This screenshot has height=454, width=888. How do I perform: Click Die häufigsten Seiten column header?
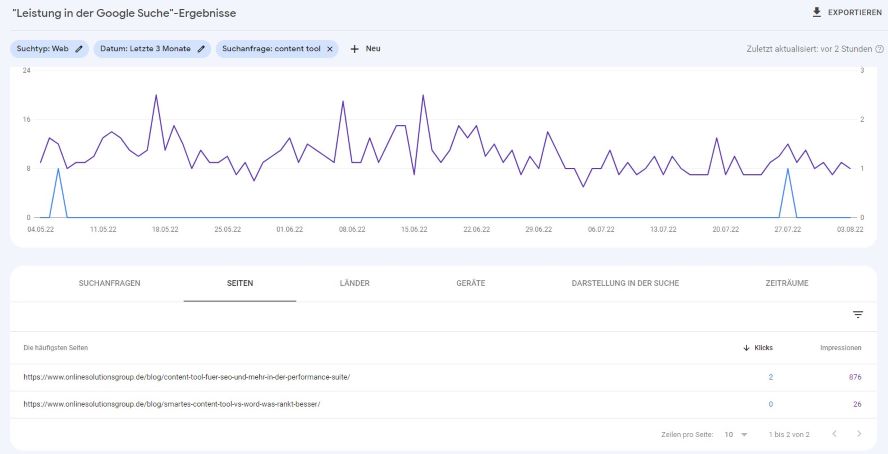56,348
